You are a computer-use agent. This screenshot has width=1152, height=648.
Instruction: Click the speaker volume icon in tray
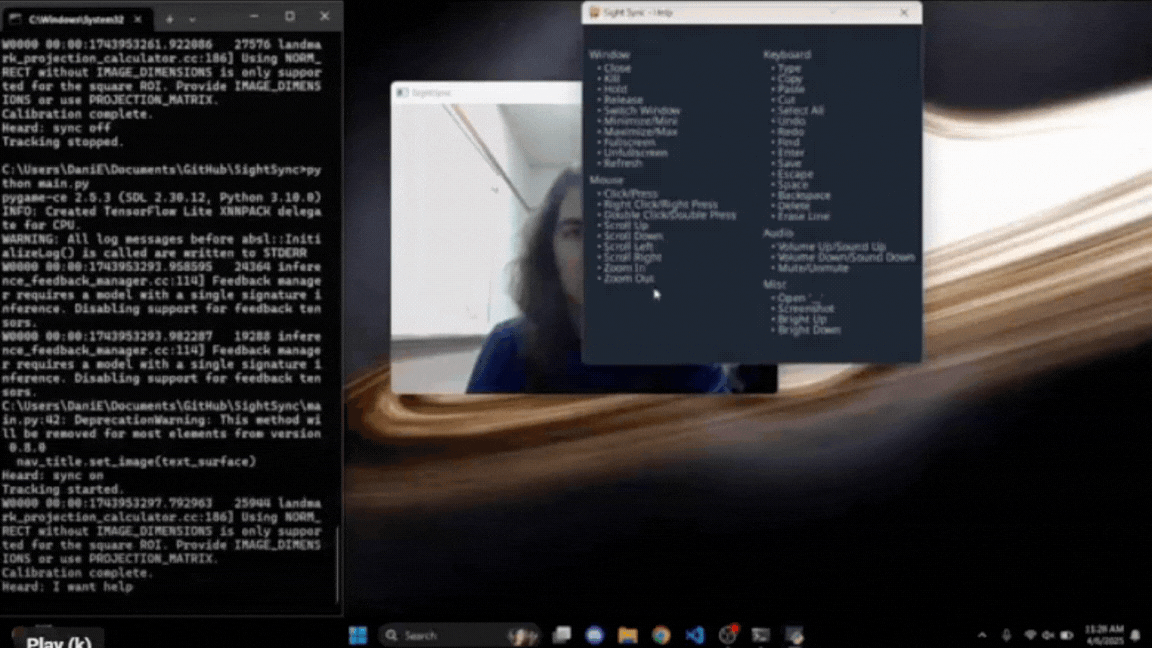(1048, 635)
